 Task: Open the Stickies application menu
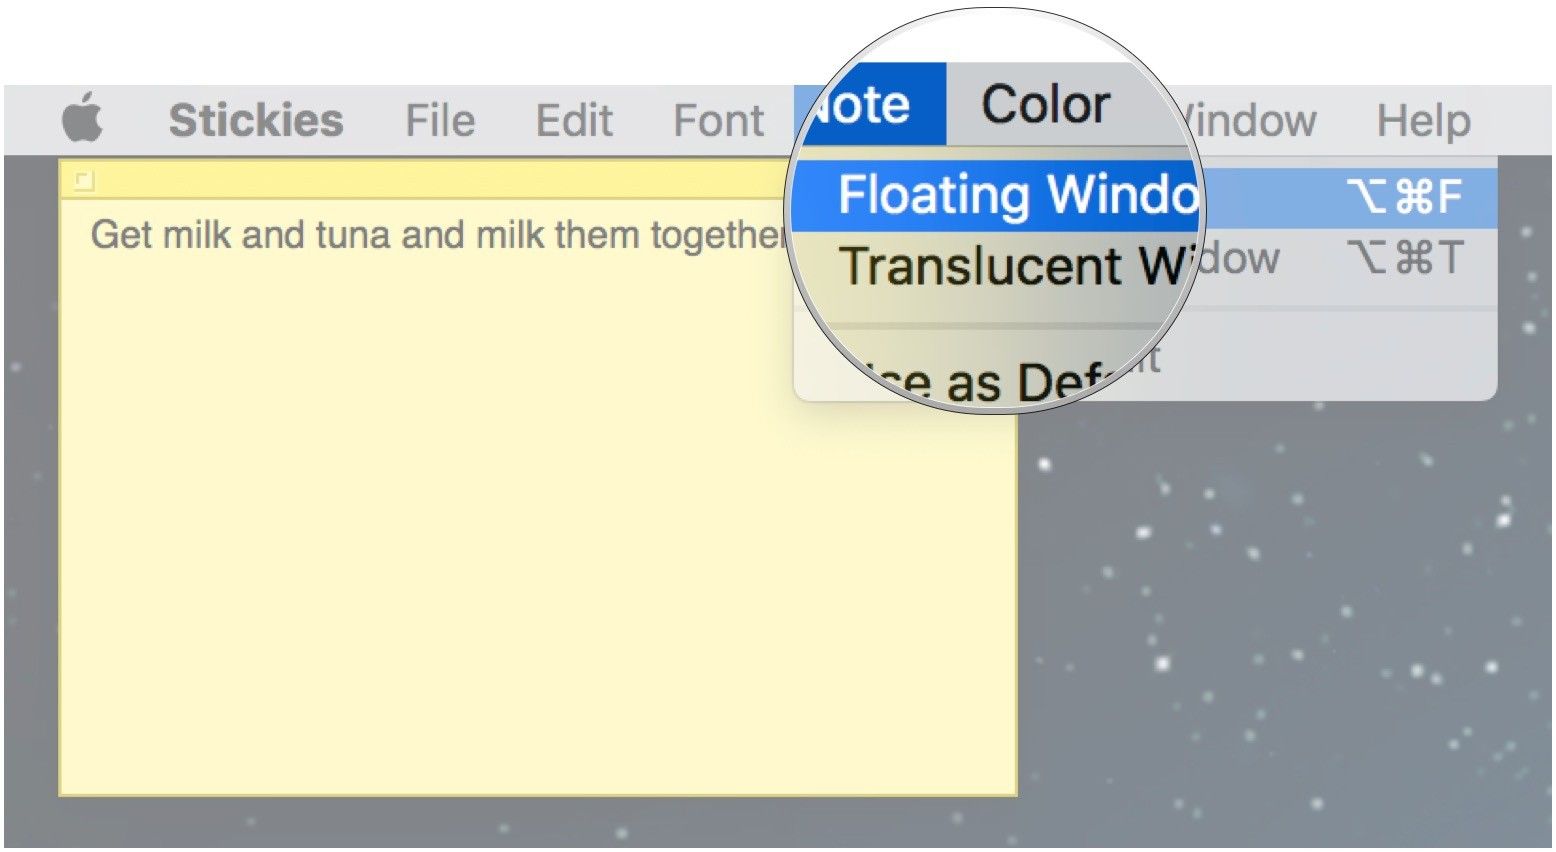click(255, 120)
